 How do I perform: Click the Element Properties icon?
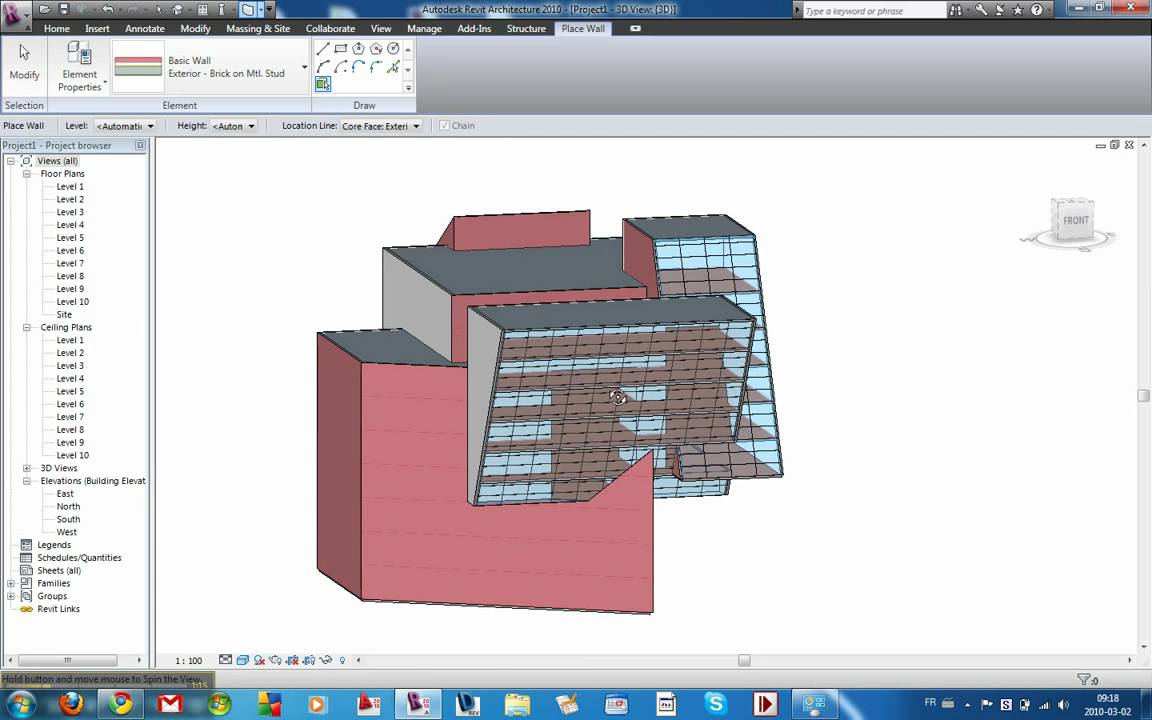click(x=79, y=54)
